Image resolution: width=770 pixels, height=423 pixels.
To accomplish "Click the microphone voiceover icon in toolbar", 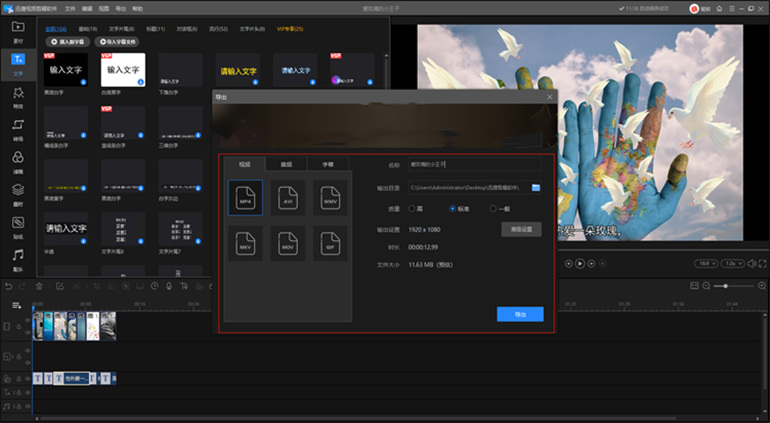I will click(169, 286).
